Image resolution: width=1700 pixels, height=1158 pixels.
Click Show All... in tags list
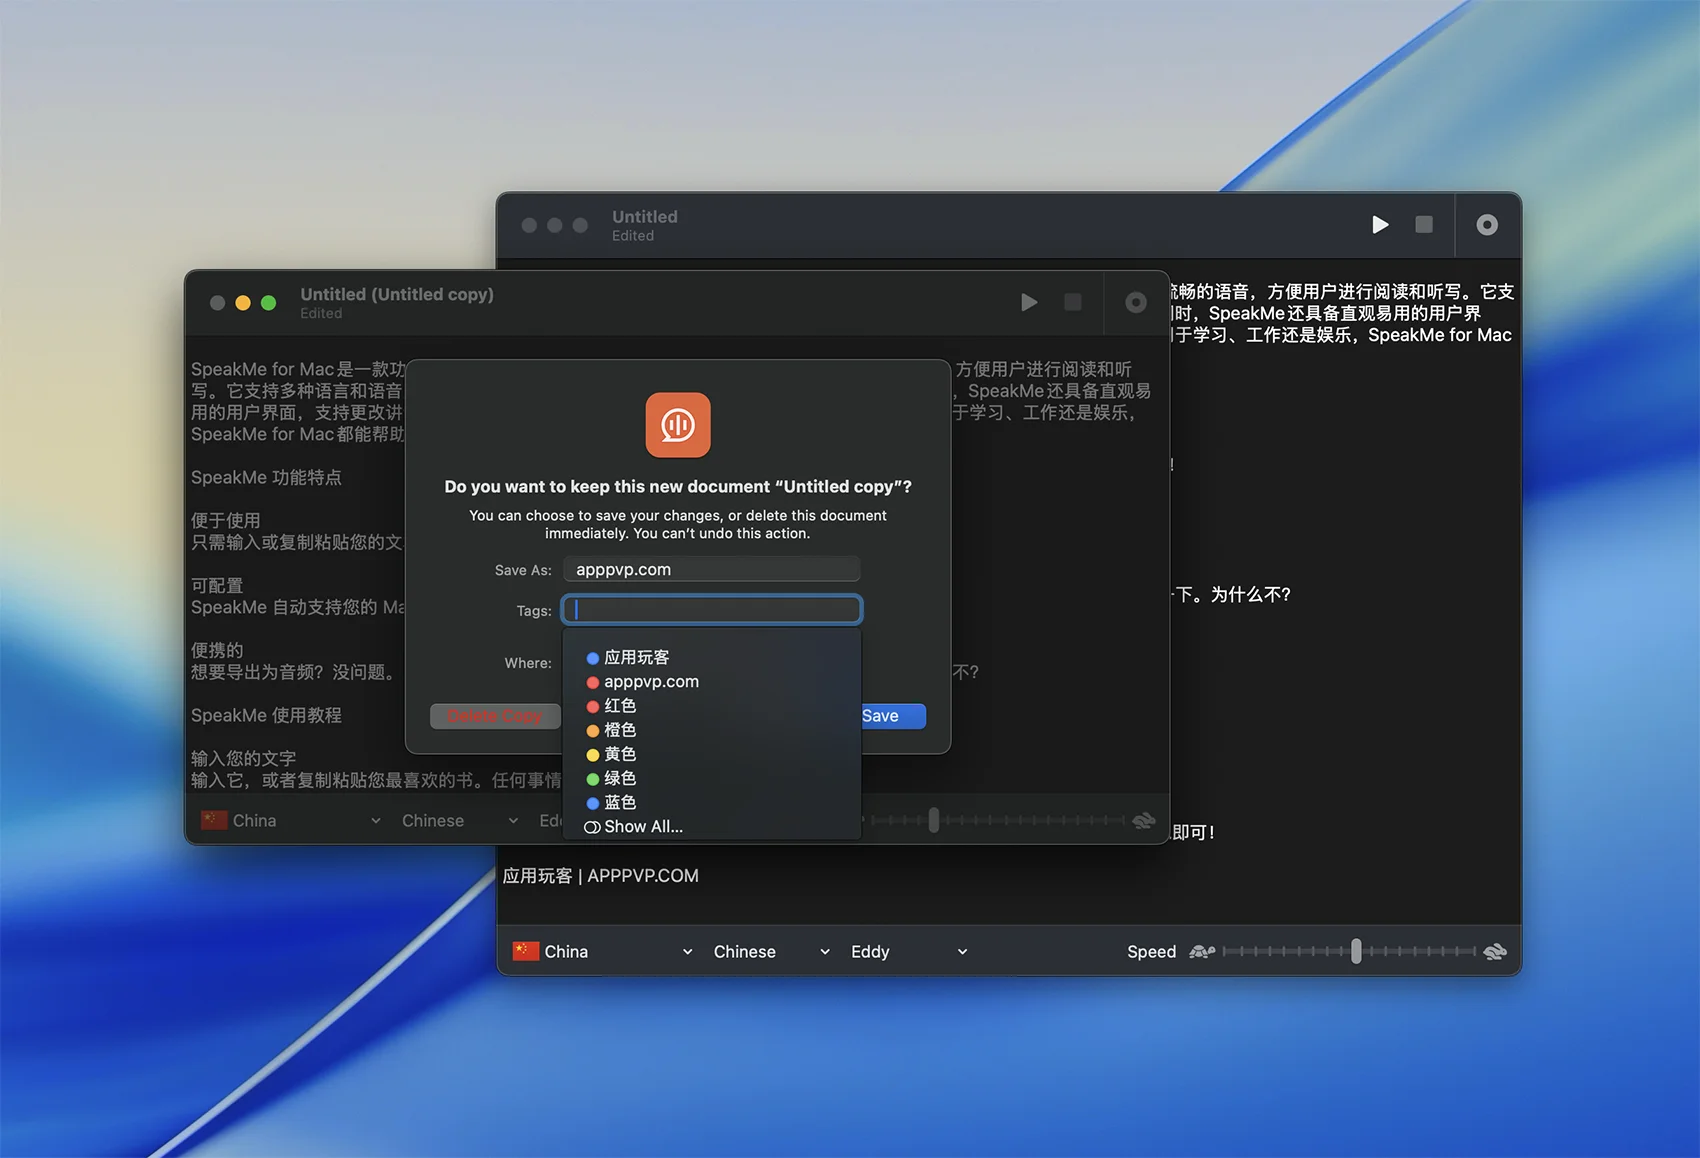click(x=642, y=827)
